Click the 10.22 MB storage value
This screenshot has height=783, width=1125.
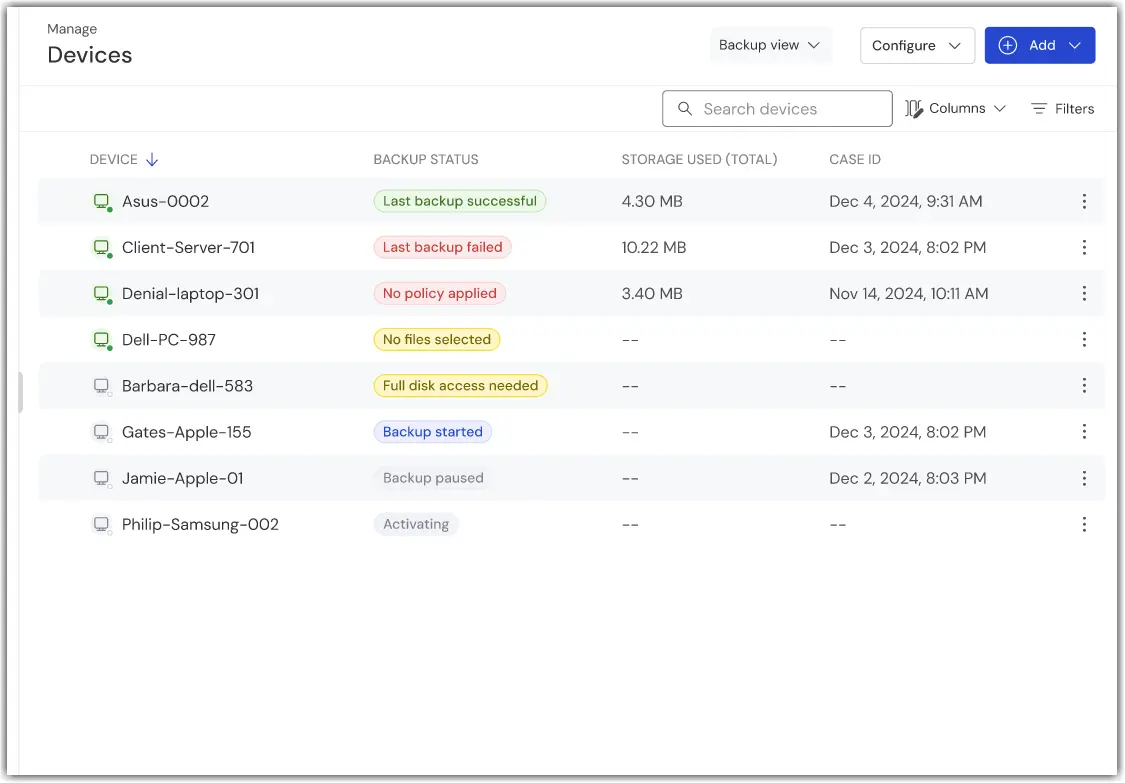654,248
